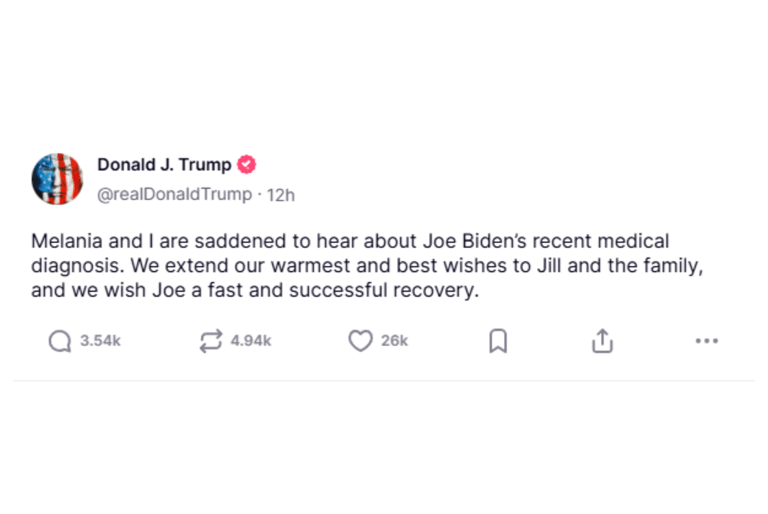Open the share upload icon
768x514 pixels.
click(x=601, y=341)
